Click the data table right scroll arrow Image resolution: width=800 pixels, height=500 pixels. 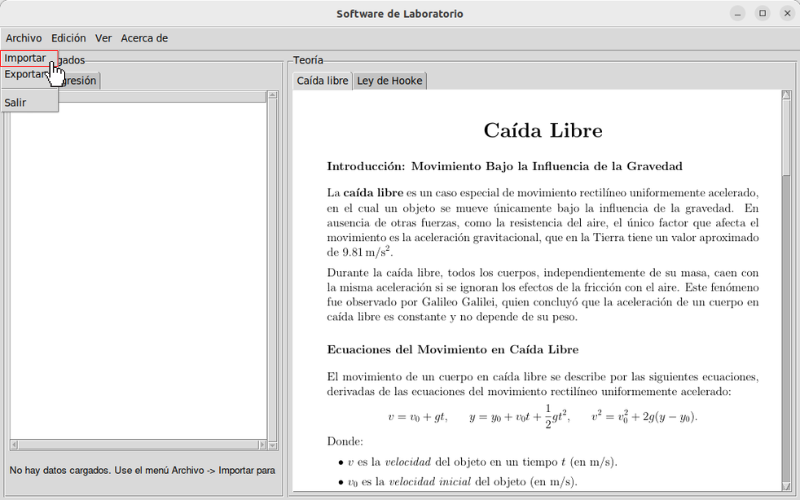(262, 445)
